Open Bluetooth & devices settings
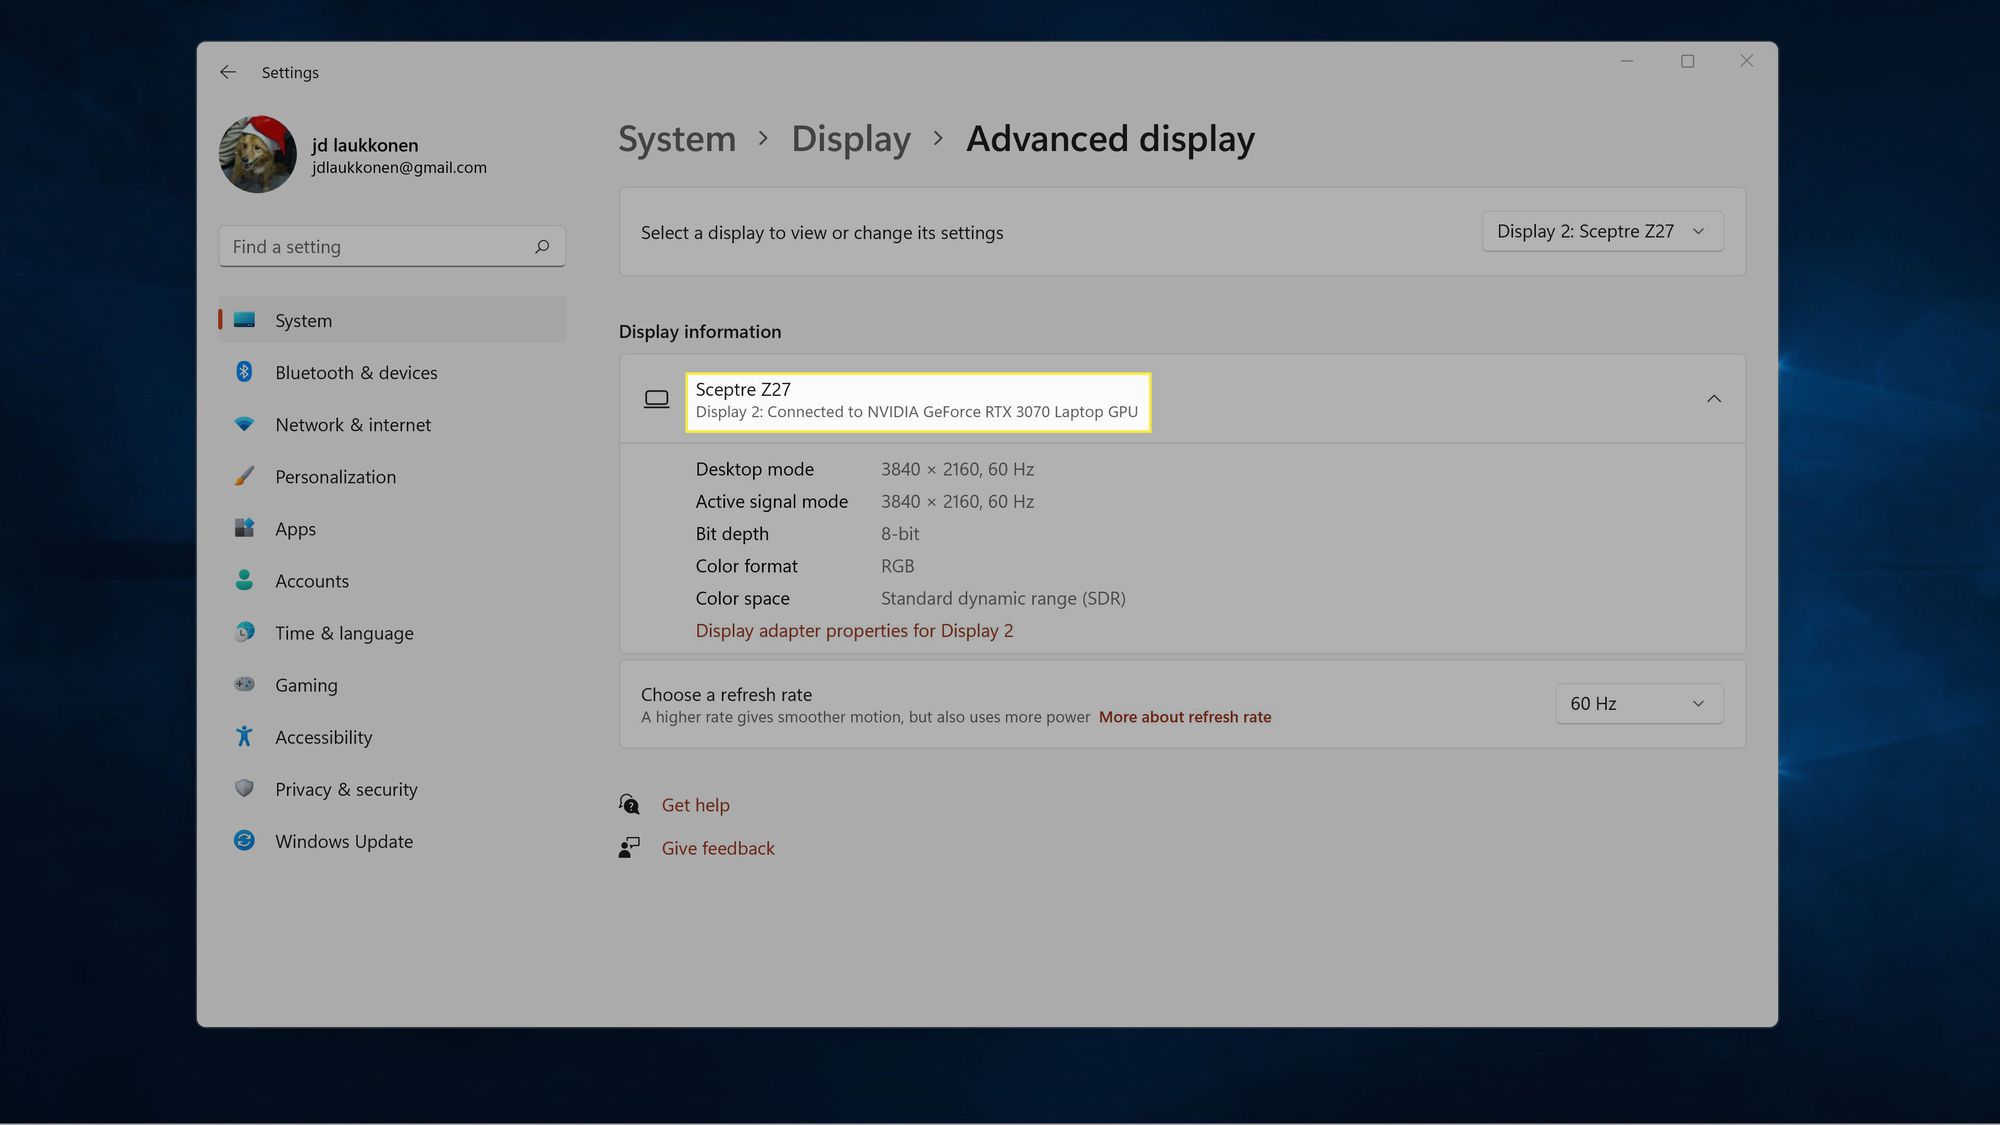 pos(392,372)
